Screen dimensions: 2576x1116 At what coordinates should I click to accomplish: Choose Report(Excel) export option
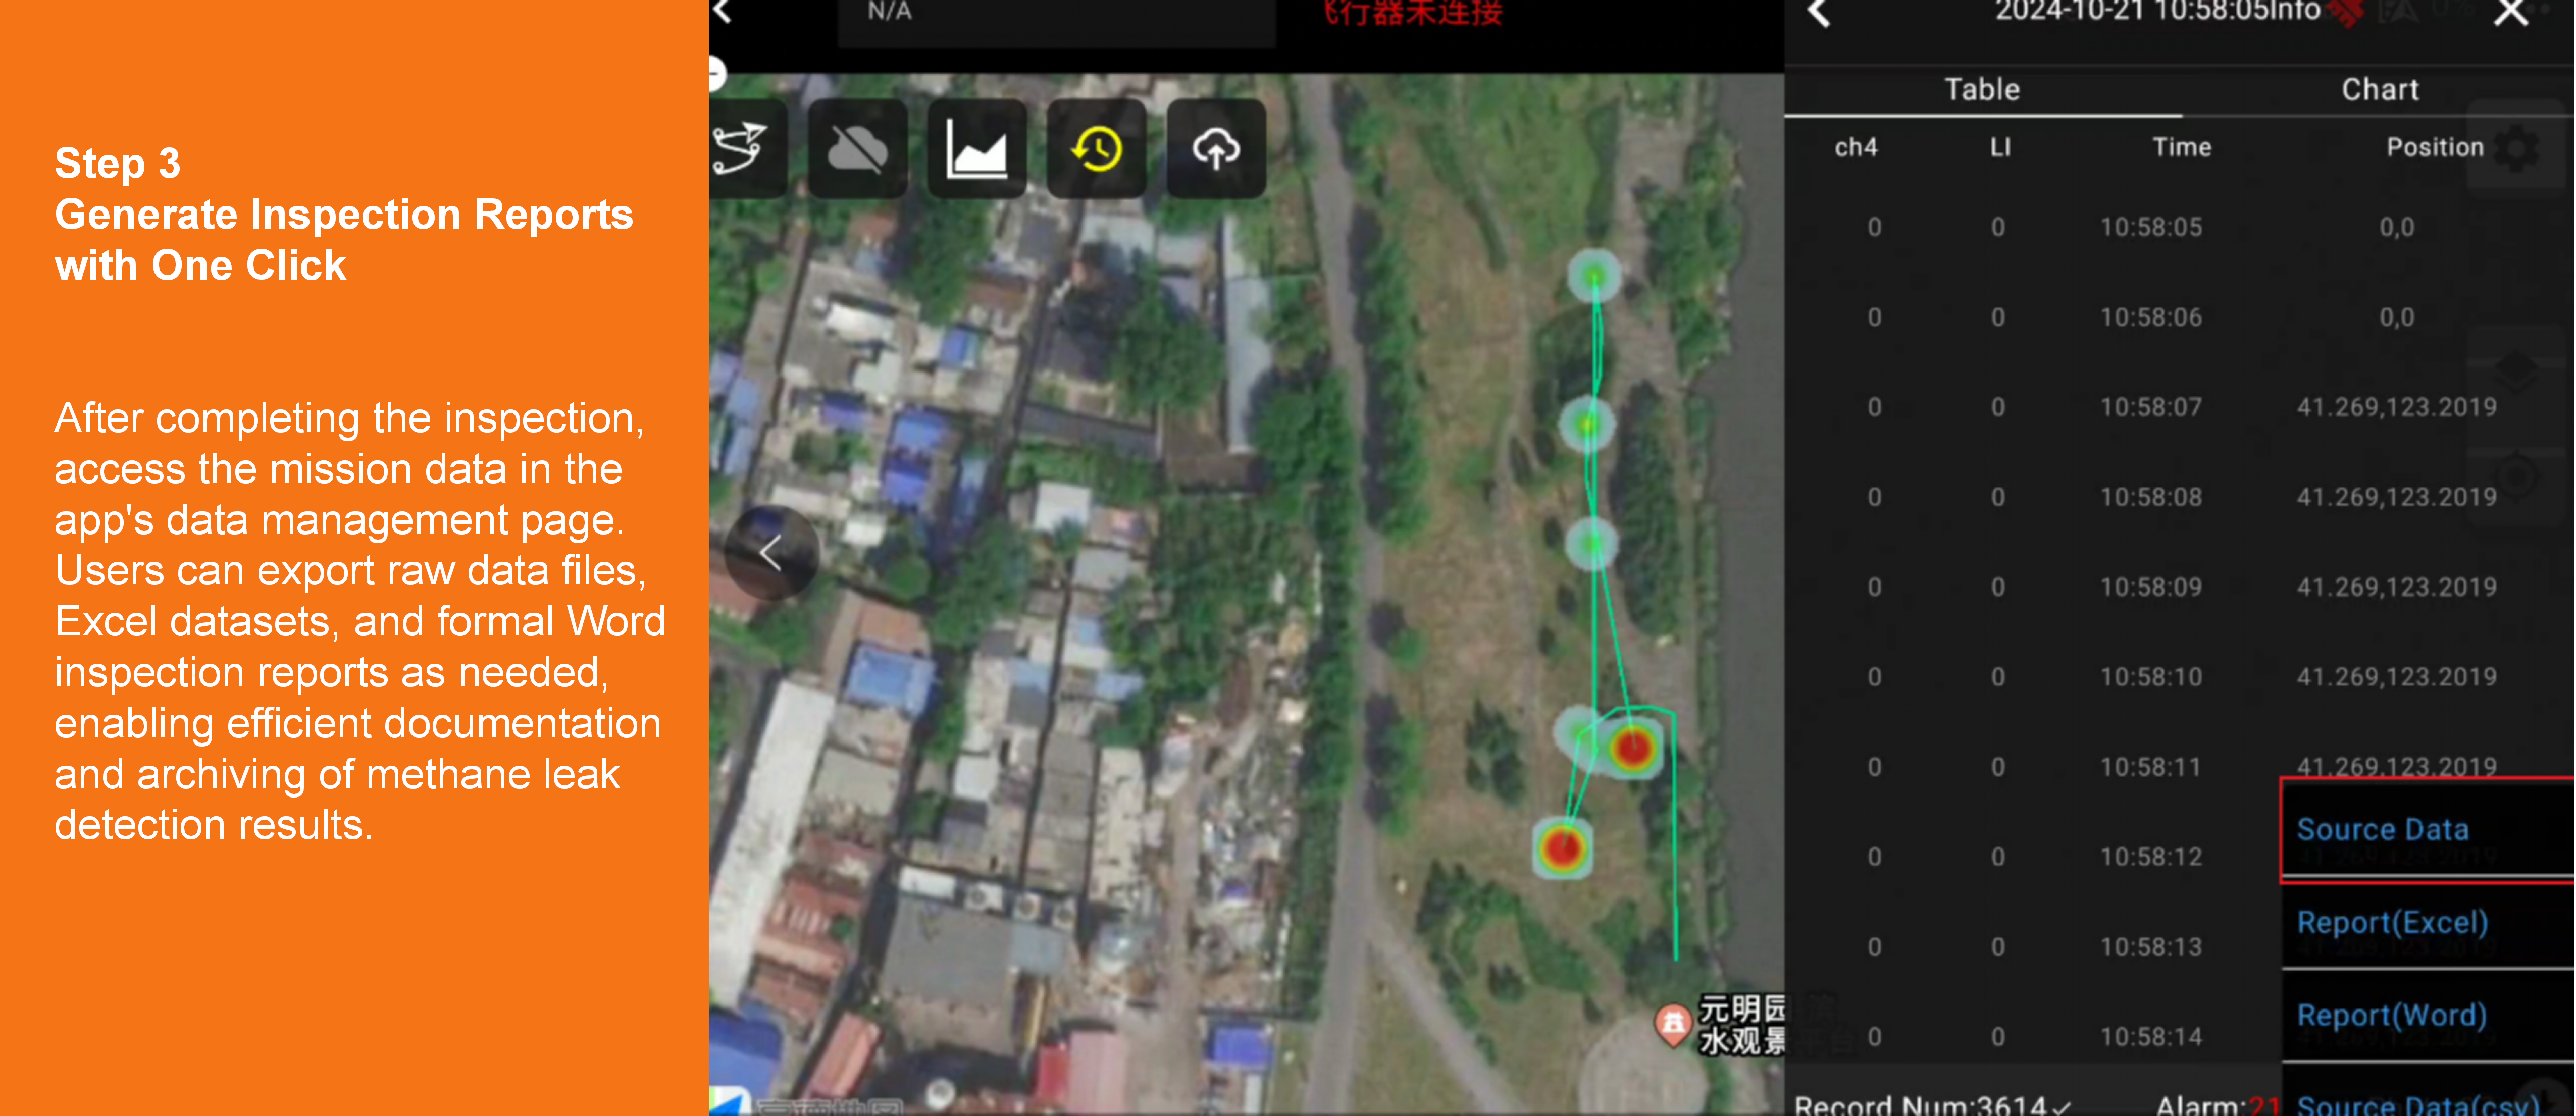pyautogui.click(x=2428, y=923)
